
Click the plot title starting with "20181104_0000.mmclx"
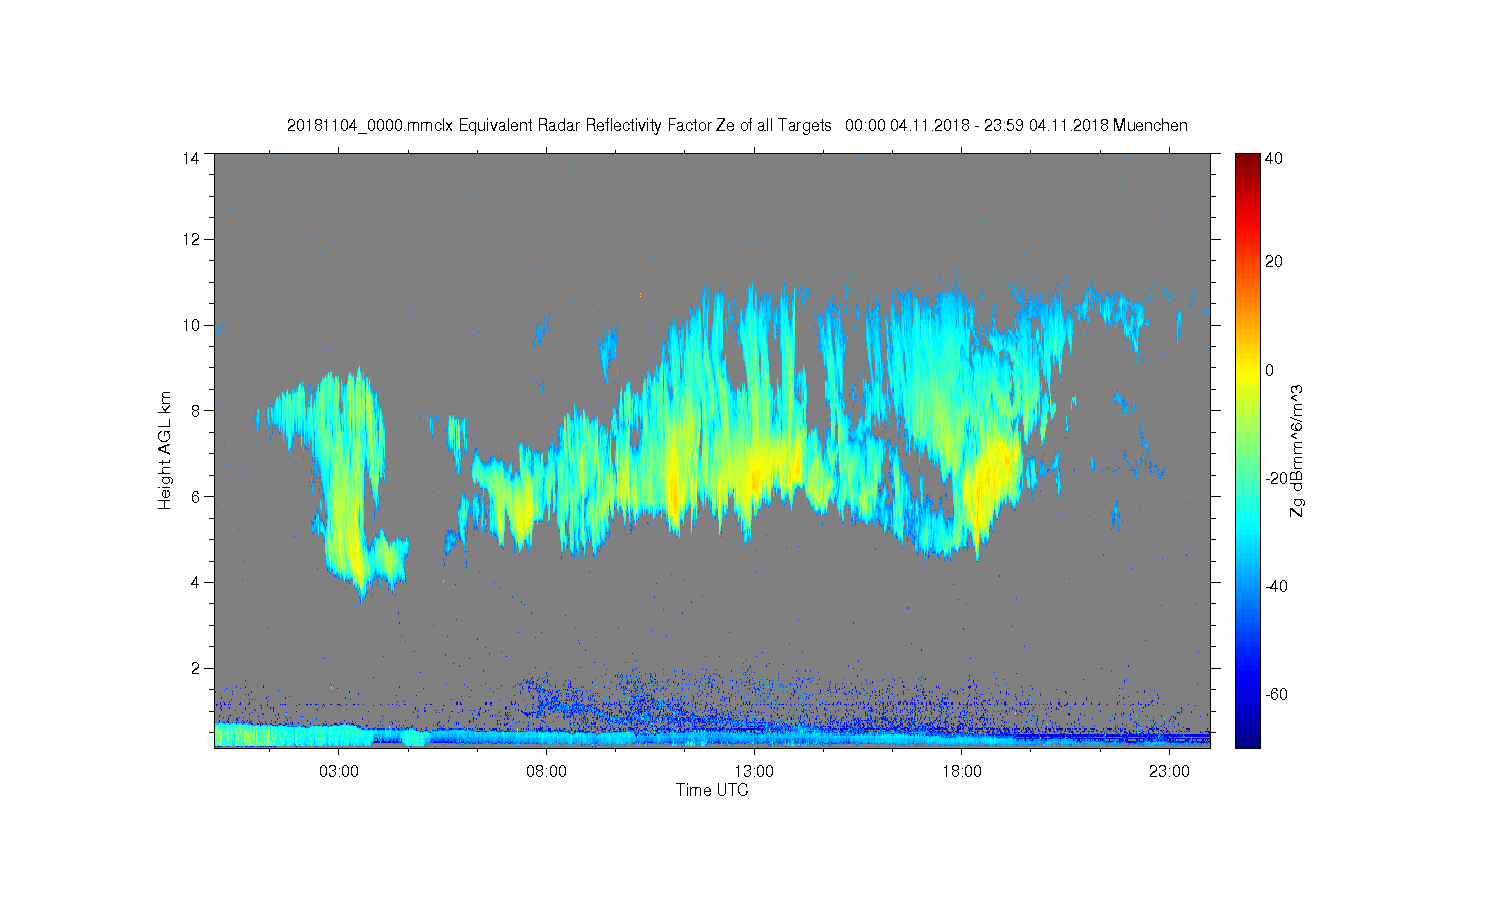tap(737, 126)
